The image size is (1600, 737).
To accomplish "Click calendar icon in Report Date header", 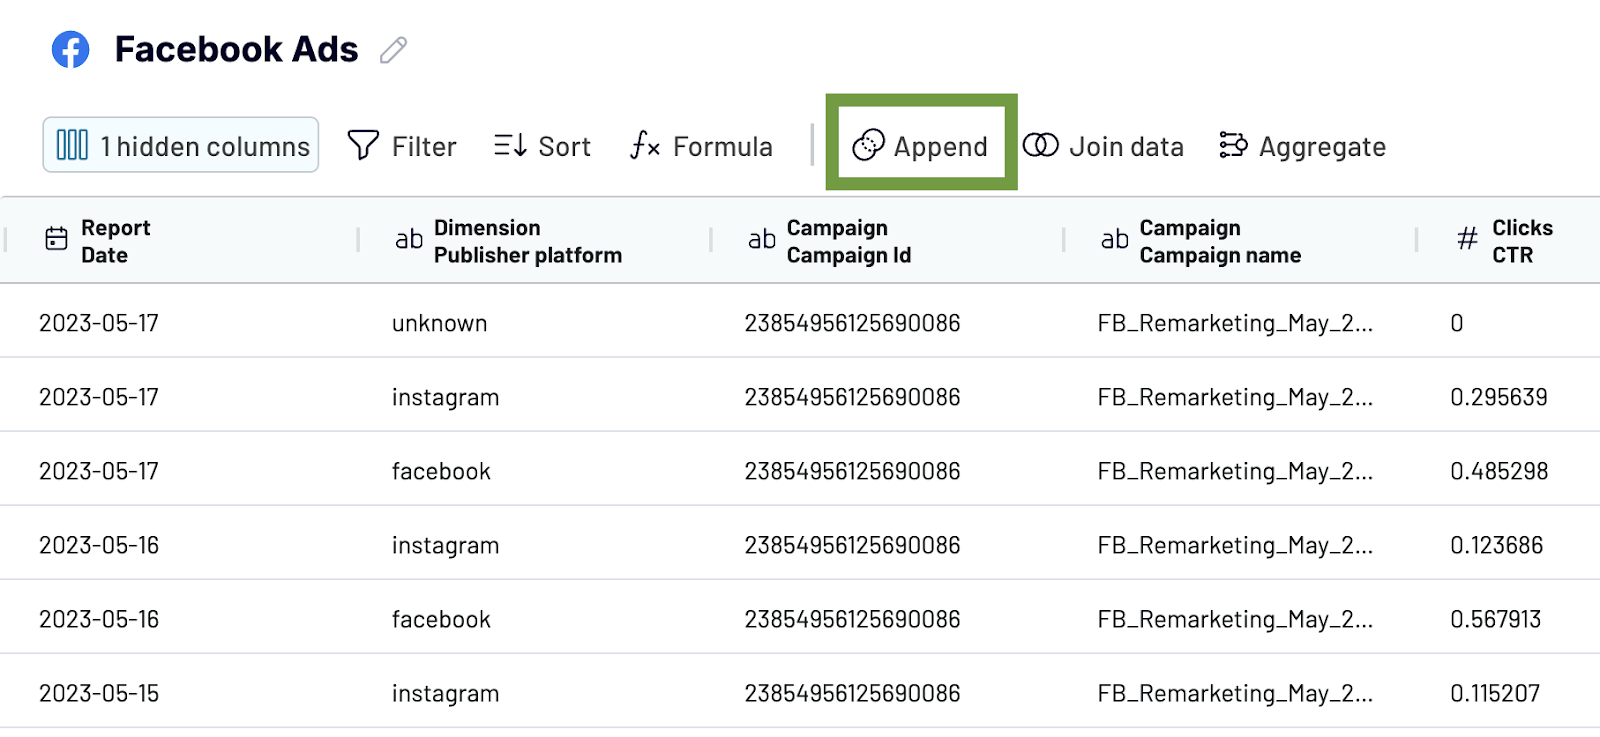I will click(57, 239).
